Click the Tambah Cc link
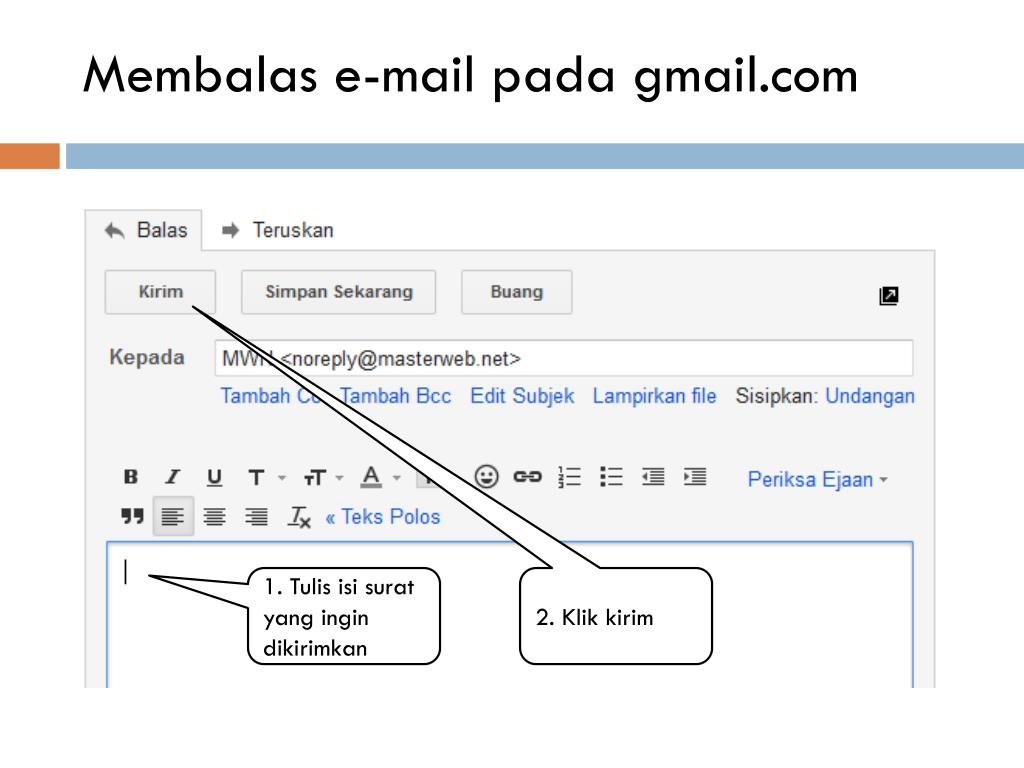The image size is (1024, 768). pos(270,396)
